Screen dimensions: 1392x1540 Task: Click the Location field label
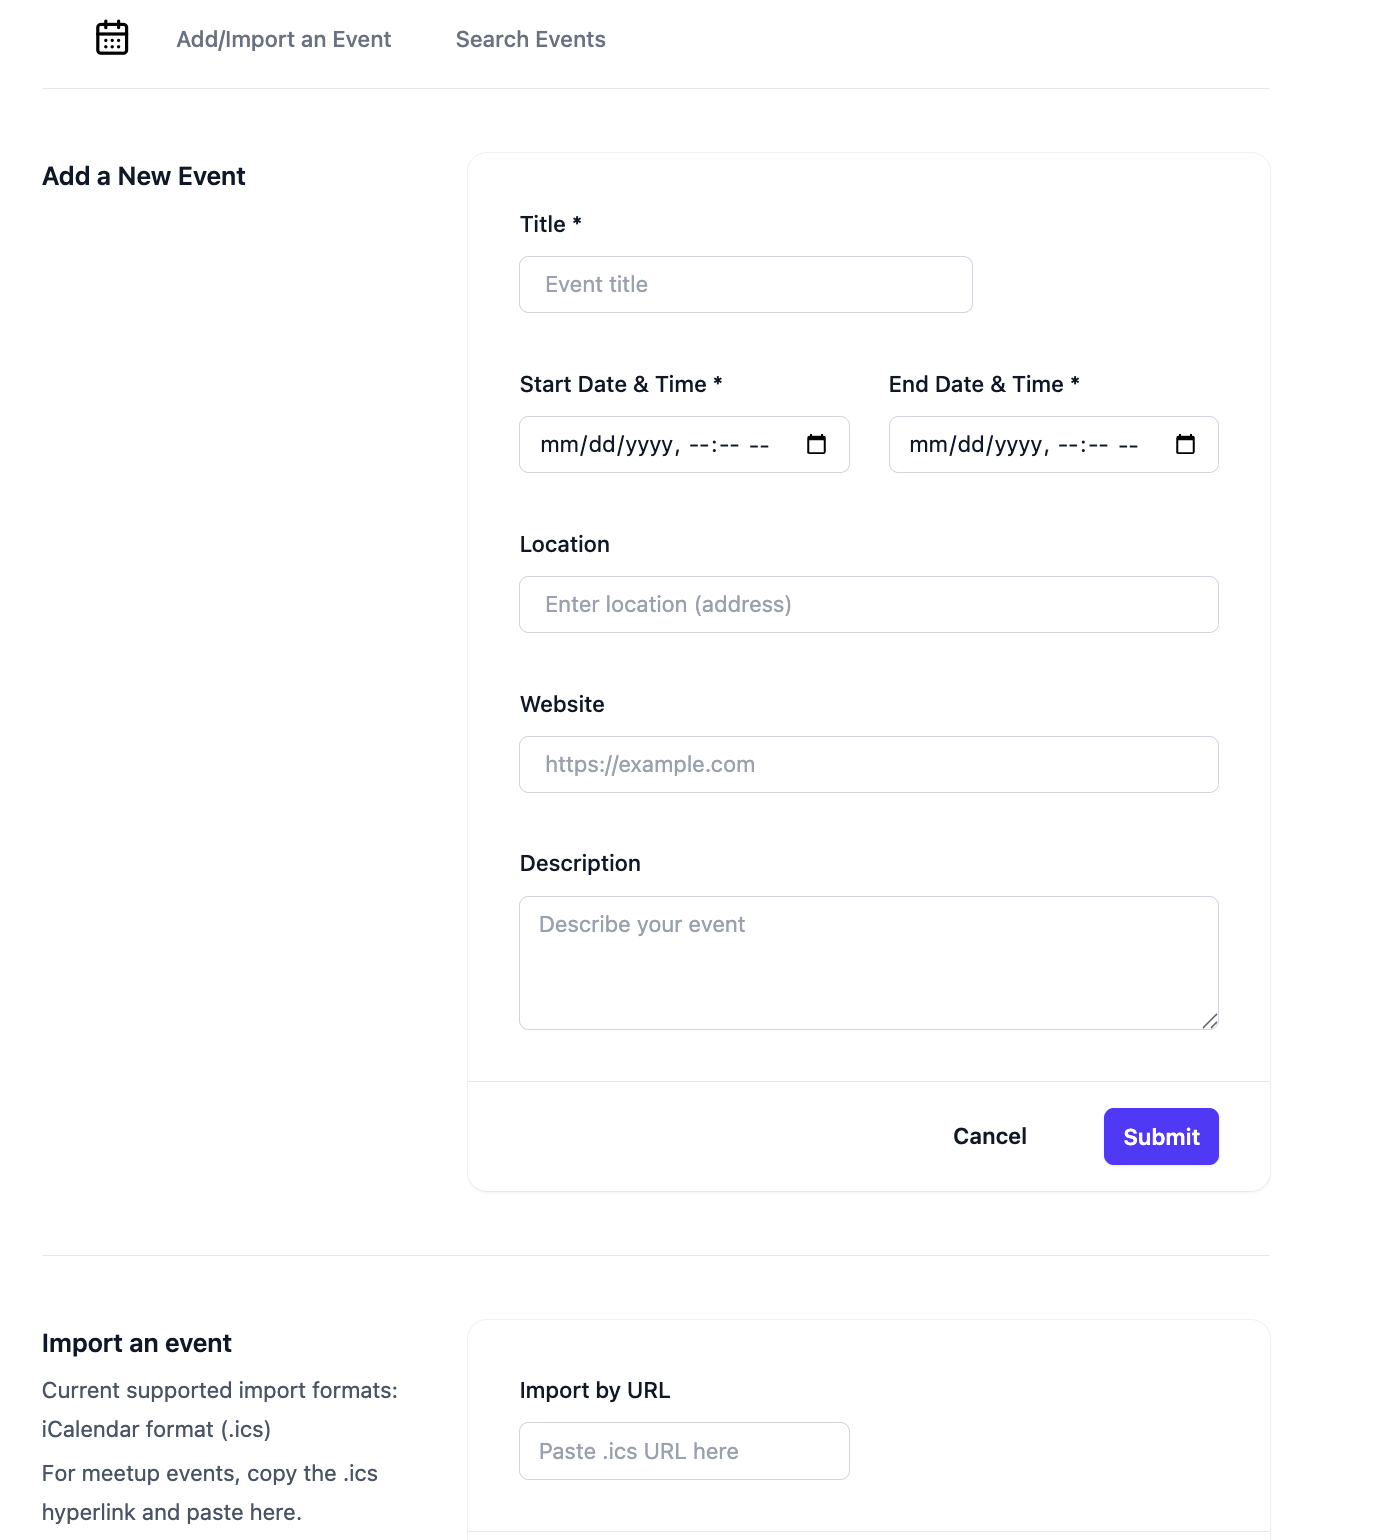click(x=564, y=544)
